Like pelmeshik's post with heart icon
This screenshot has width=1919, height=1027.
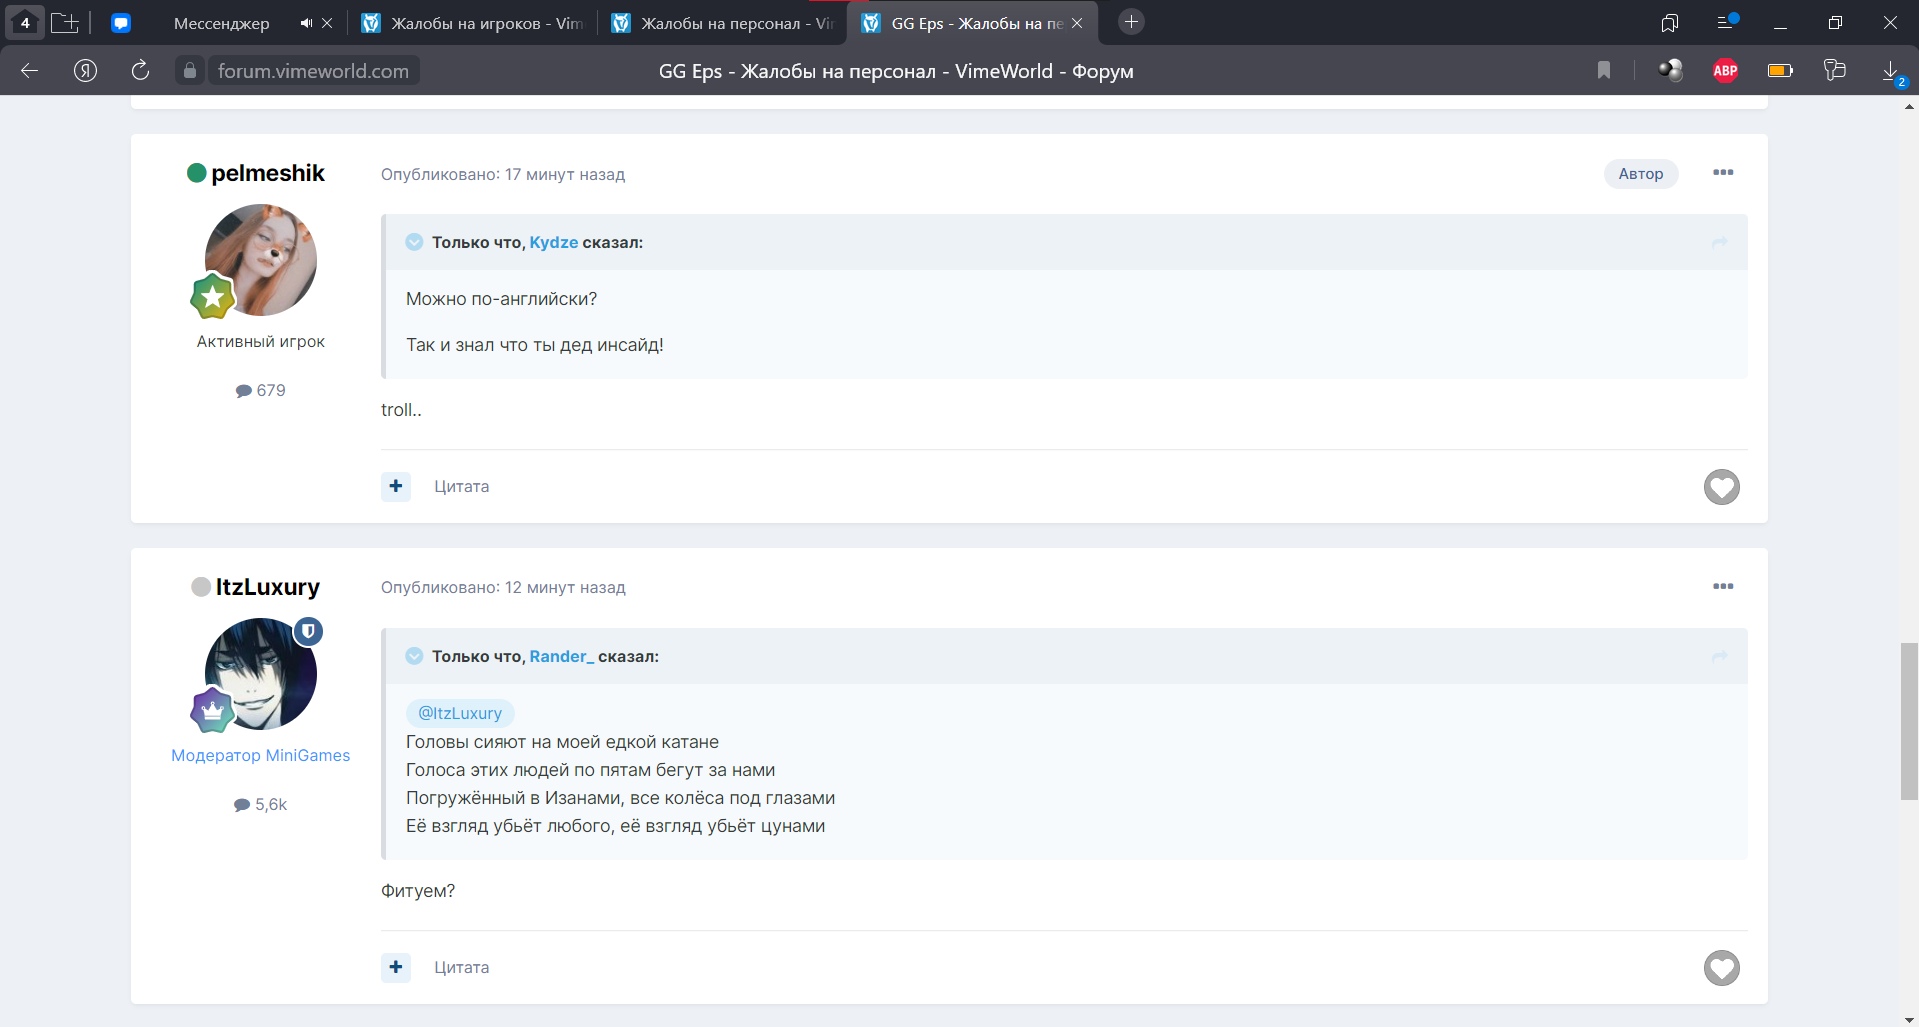click(1721, 487)
